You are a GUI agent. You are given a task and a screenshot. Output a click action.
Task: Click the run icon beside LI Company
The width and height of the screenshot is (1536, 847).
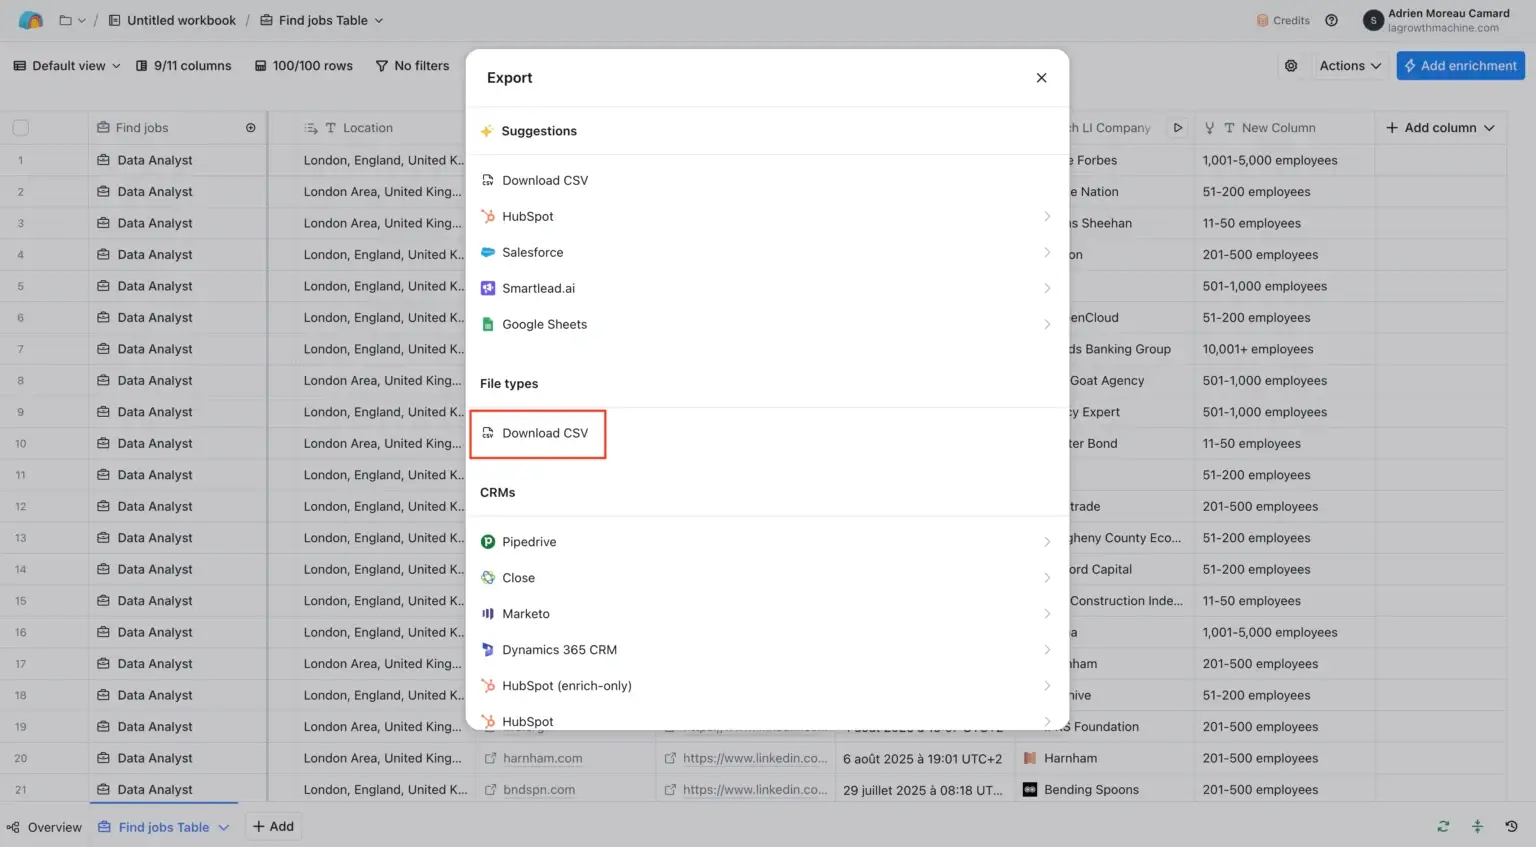click(1178, 128)
